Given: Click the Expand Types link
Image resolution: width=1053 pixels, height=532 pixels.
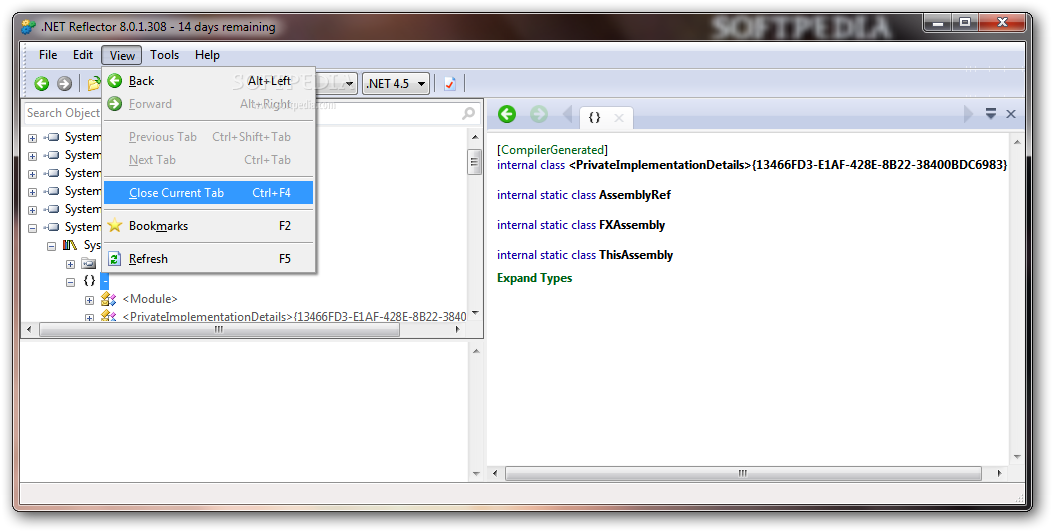Looking at the screenshot, I should [535, 278].
